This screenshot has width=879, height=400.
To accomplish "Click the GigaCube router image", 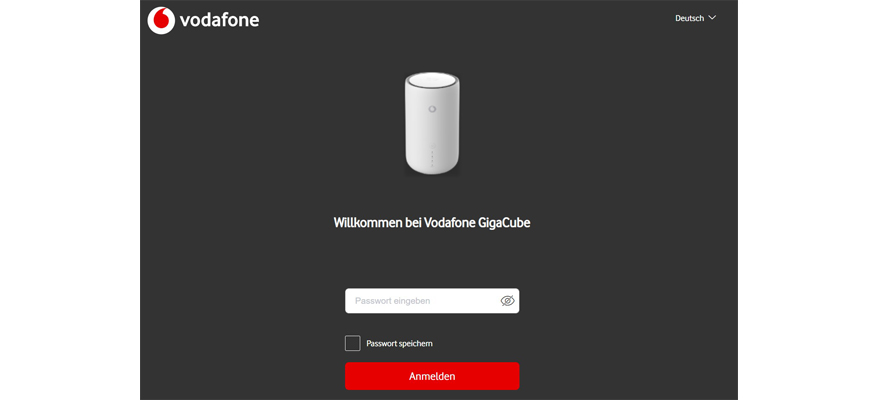I will [432, 124].
